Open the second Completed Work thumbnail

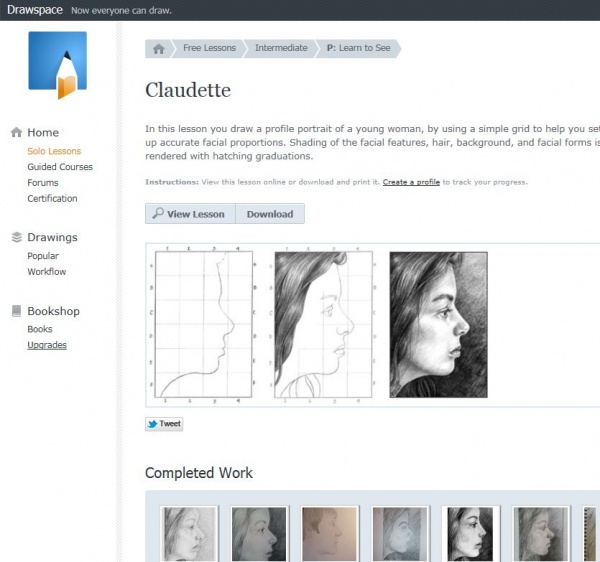pos(259,534)
